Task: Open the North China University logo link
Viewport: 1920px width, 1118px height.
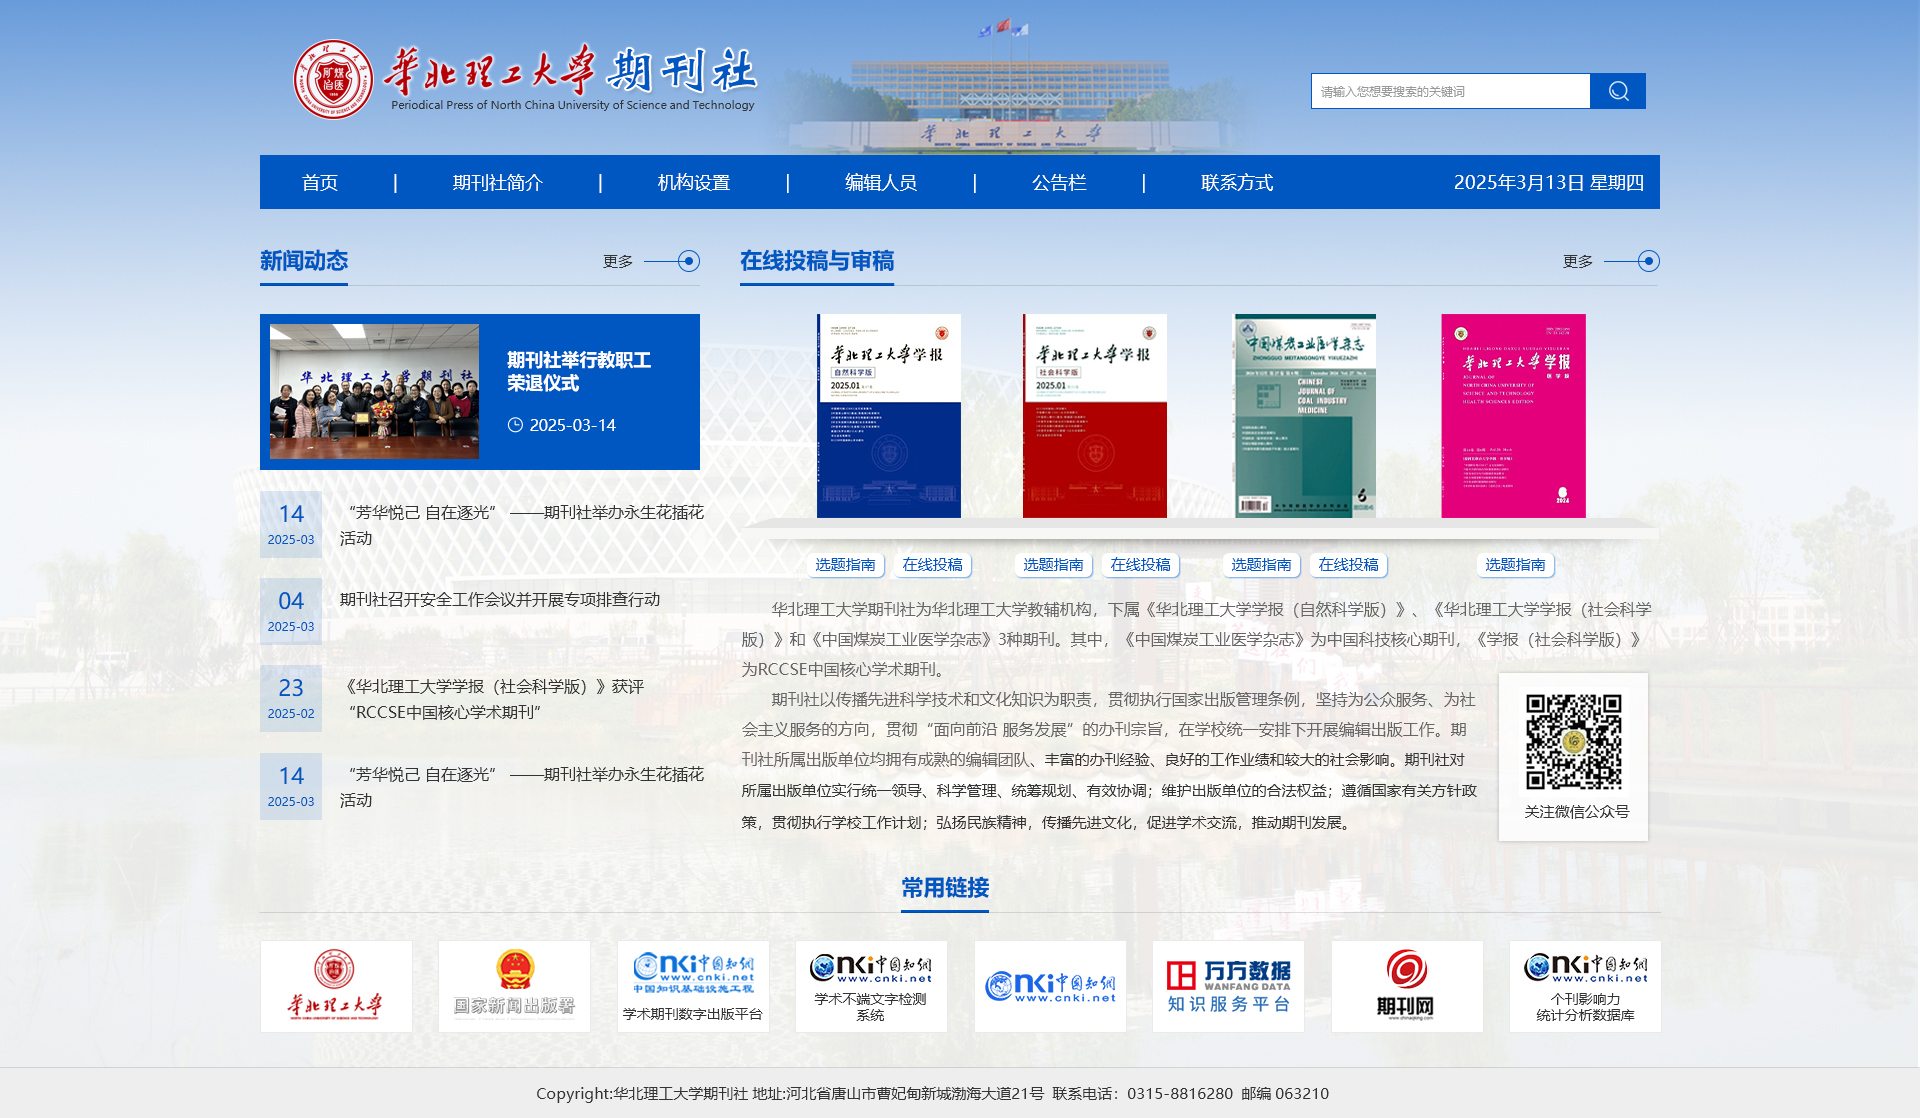Action: point(336,986)
